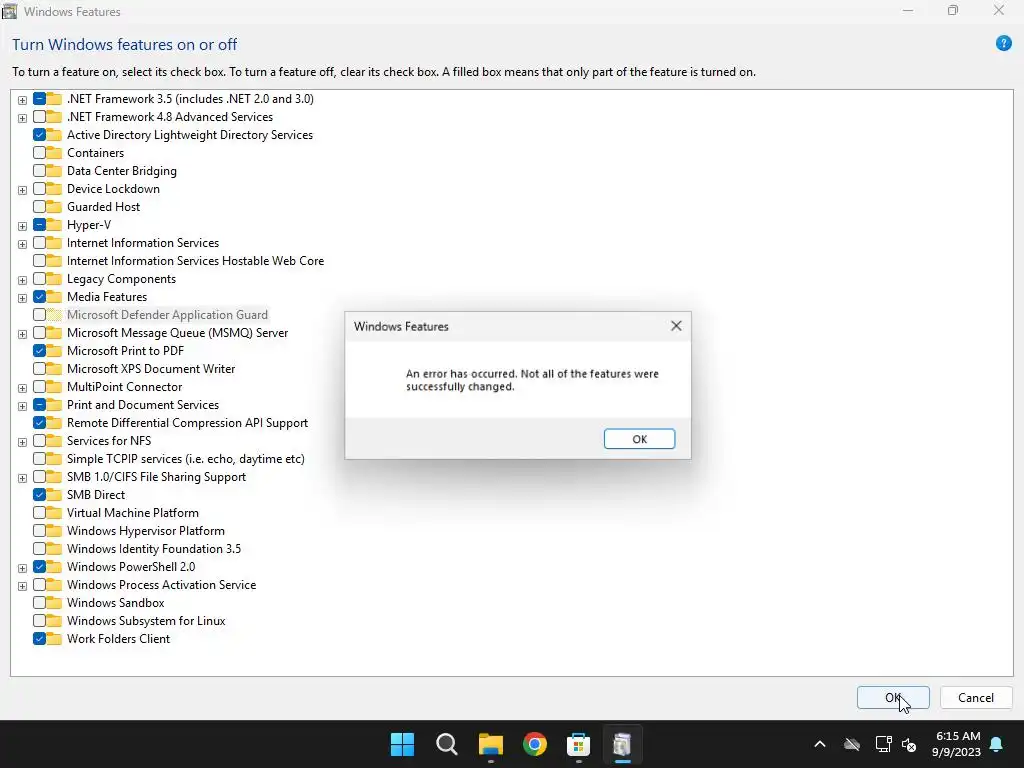Select Microsoft Defender Application Guard row

click(167, 315)
